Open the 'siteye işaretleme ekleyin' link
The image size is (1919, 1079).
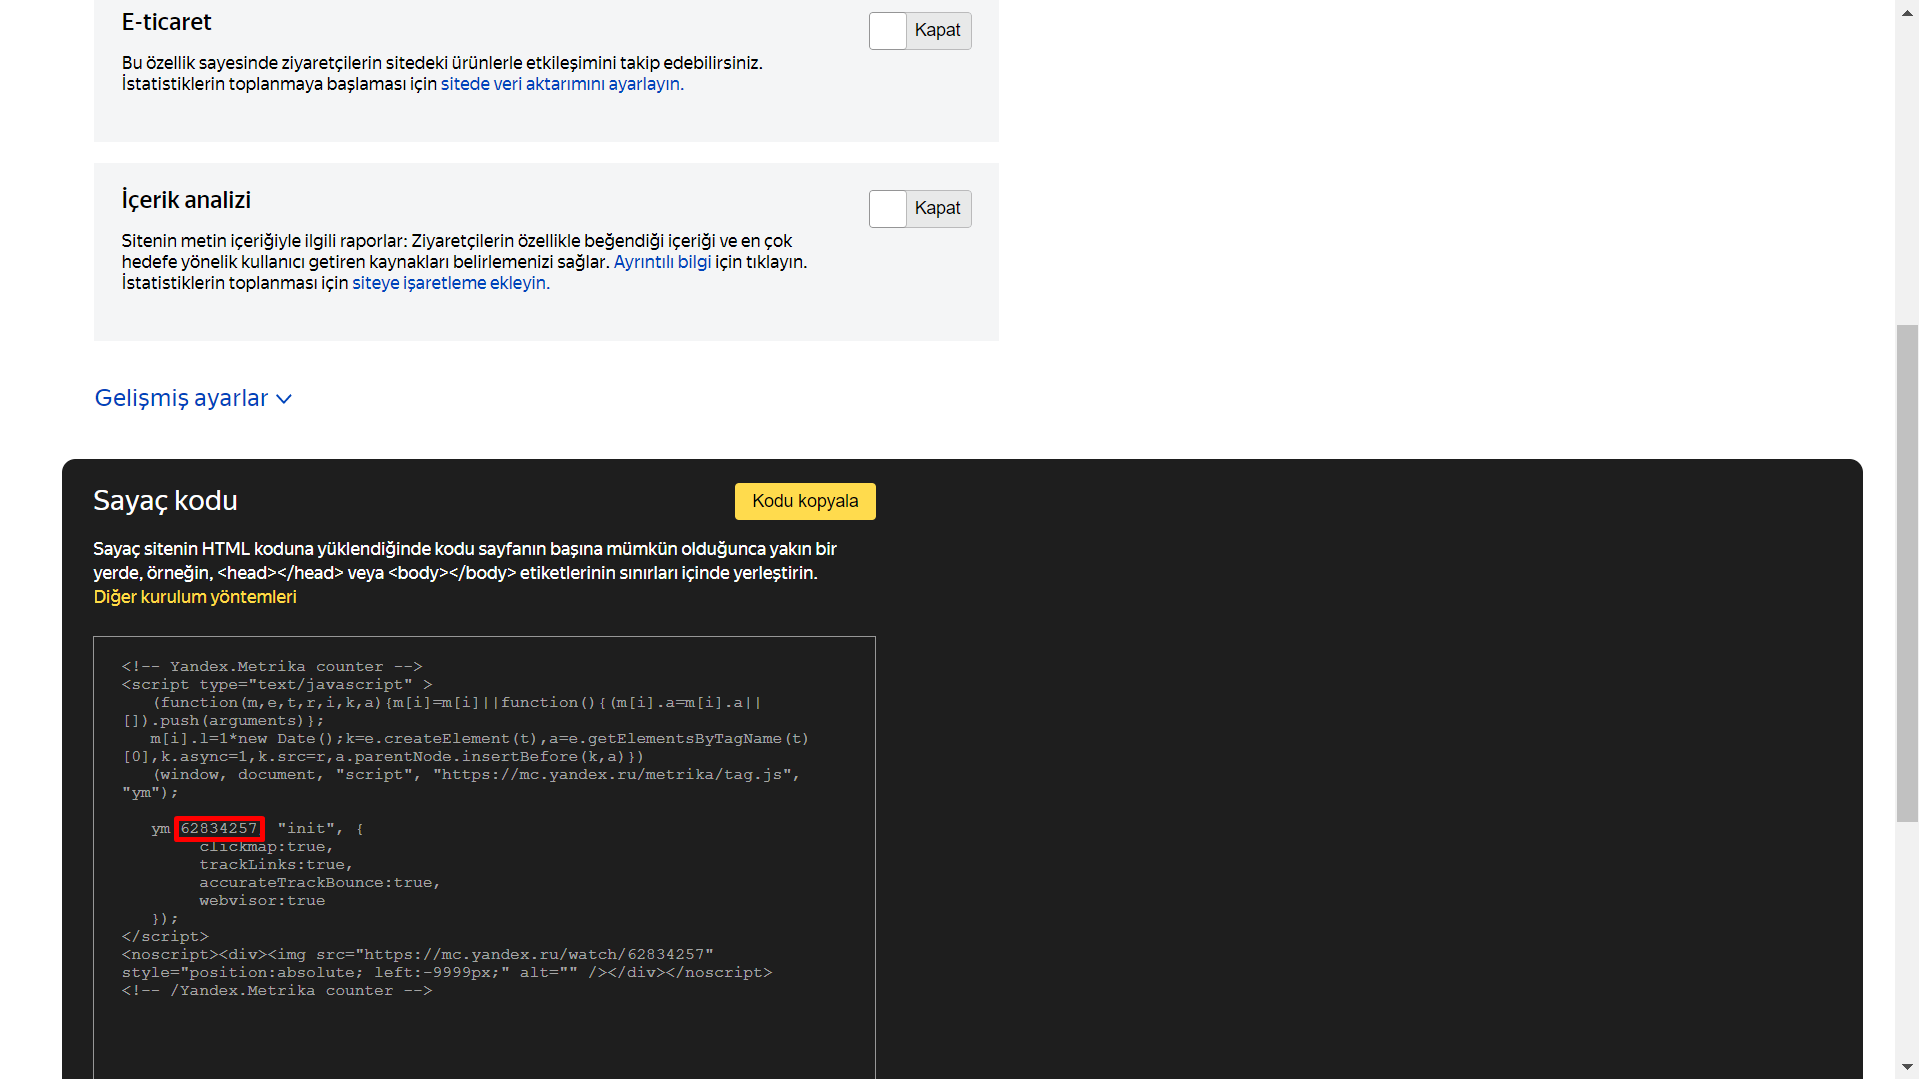pyautogui.click(x=450, y=283)
